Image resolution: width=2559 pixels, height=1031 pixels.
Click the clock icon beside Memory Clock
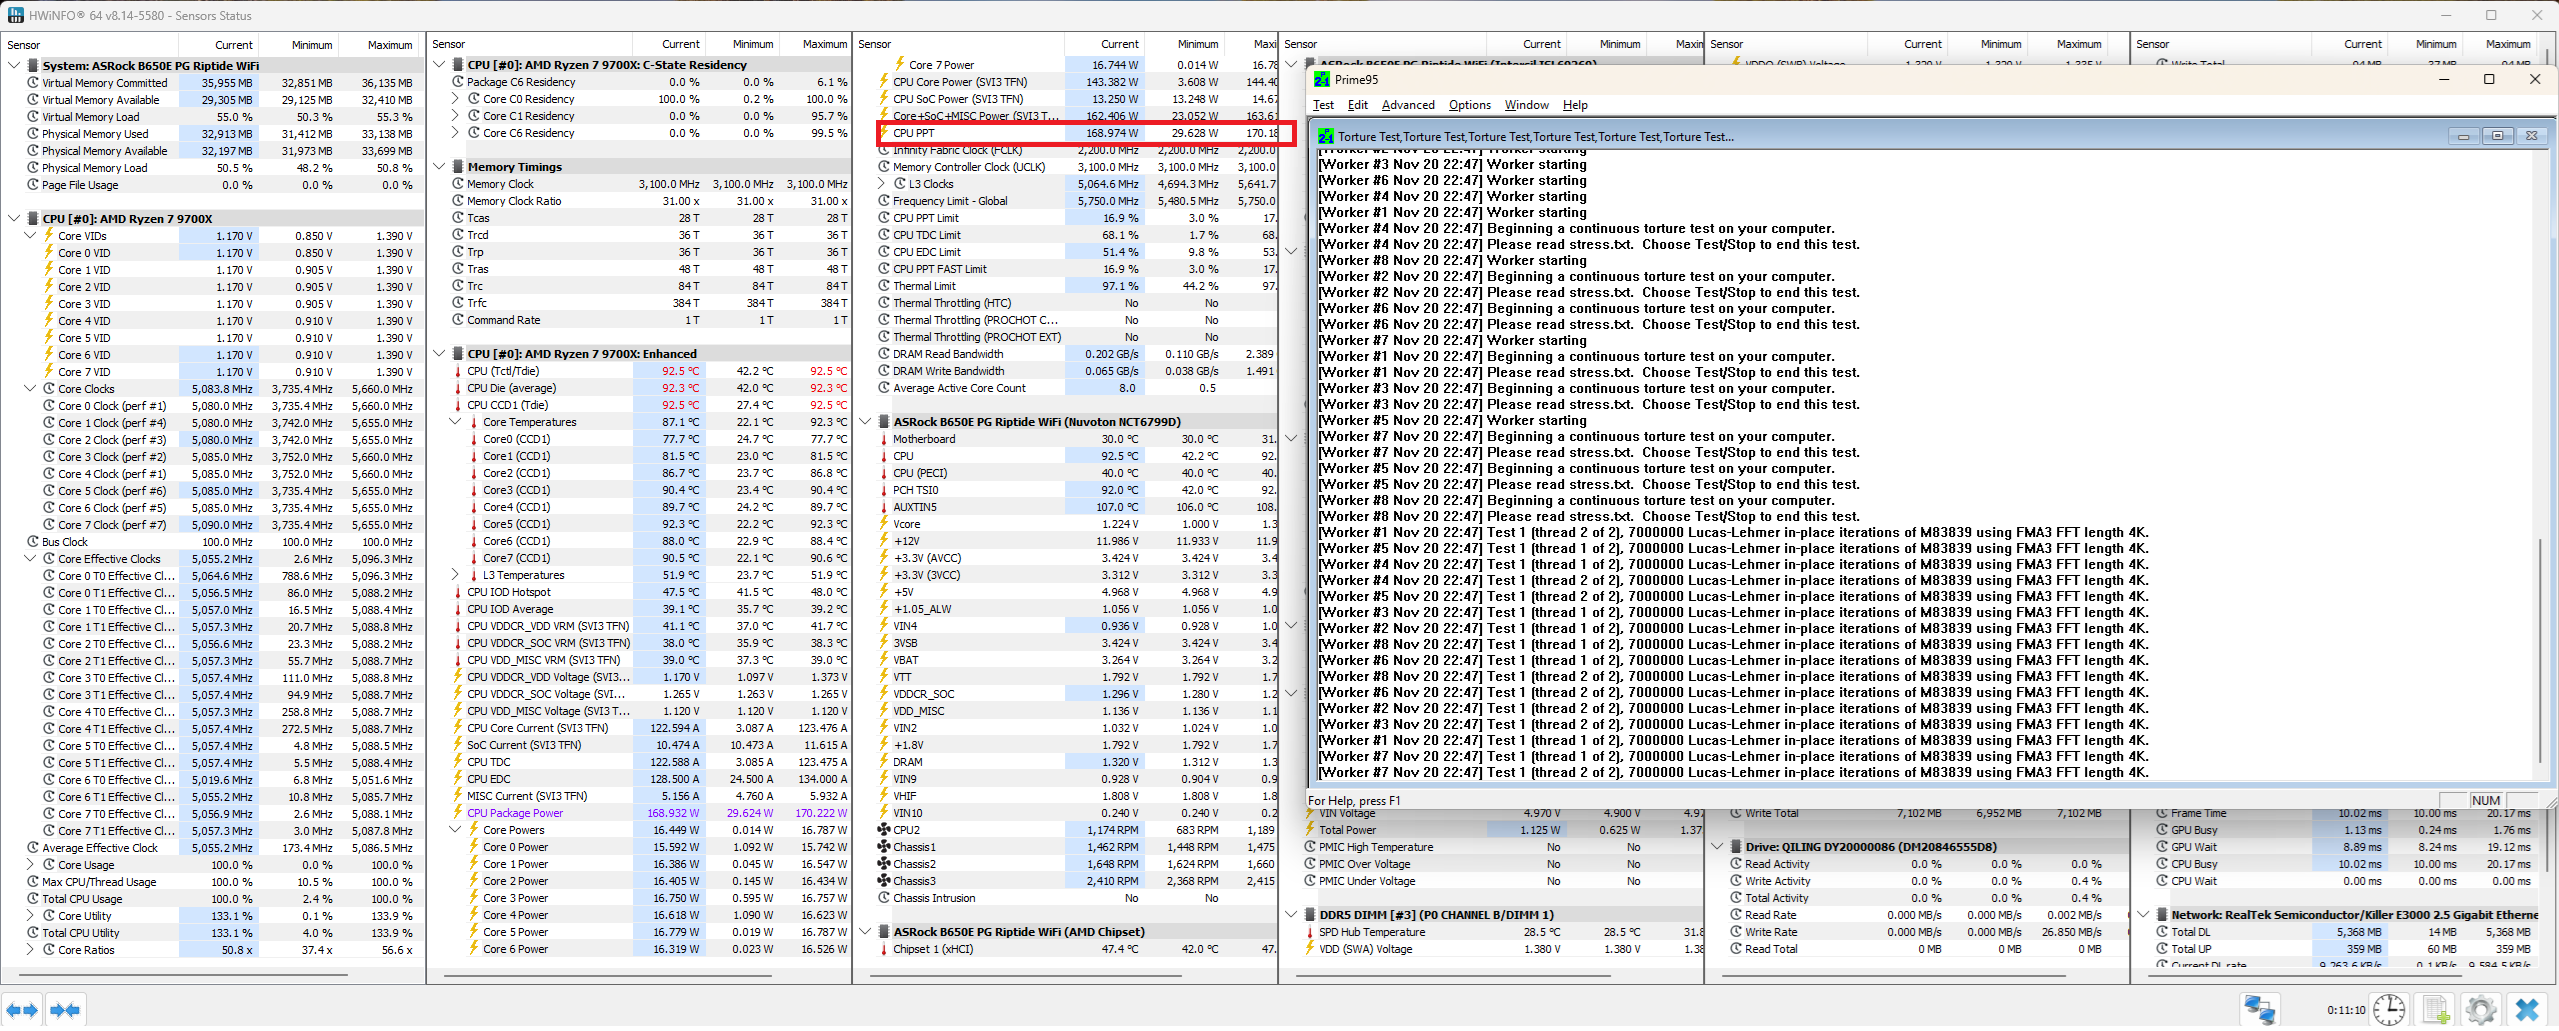[x=458, y=184]
